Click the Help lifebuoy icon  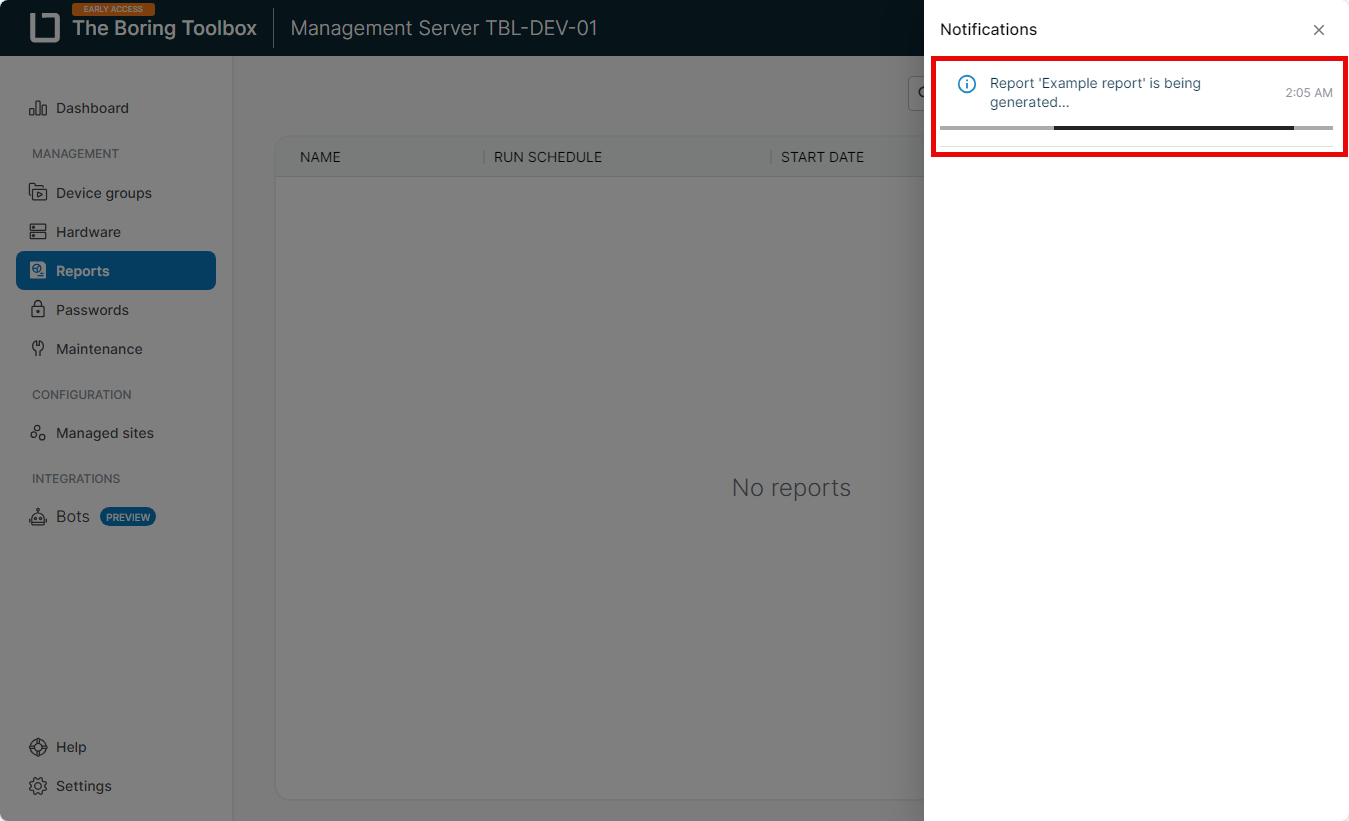pyautogui.click(x=38, y=747)
